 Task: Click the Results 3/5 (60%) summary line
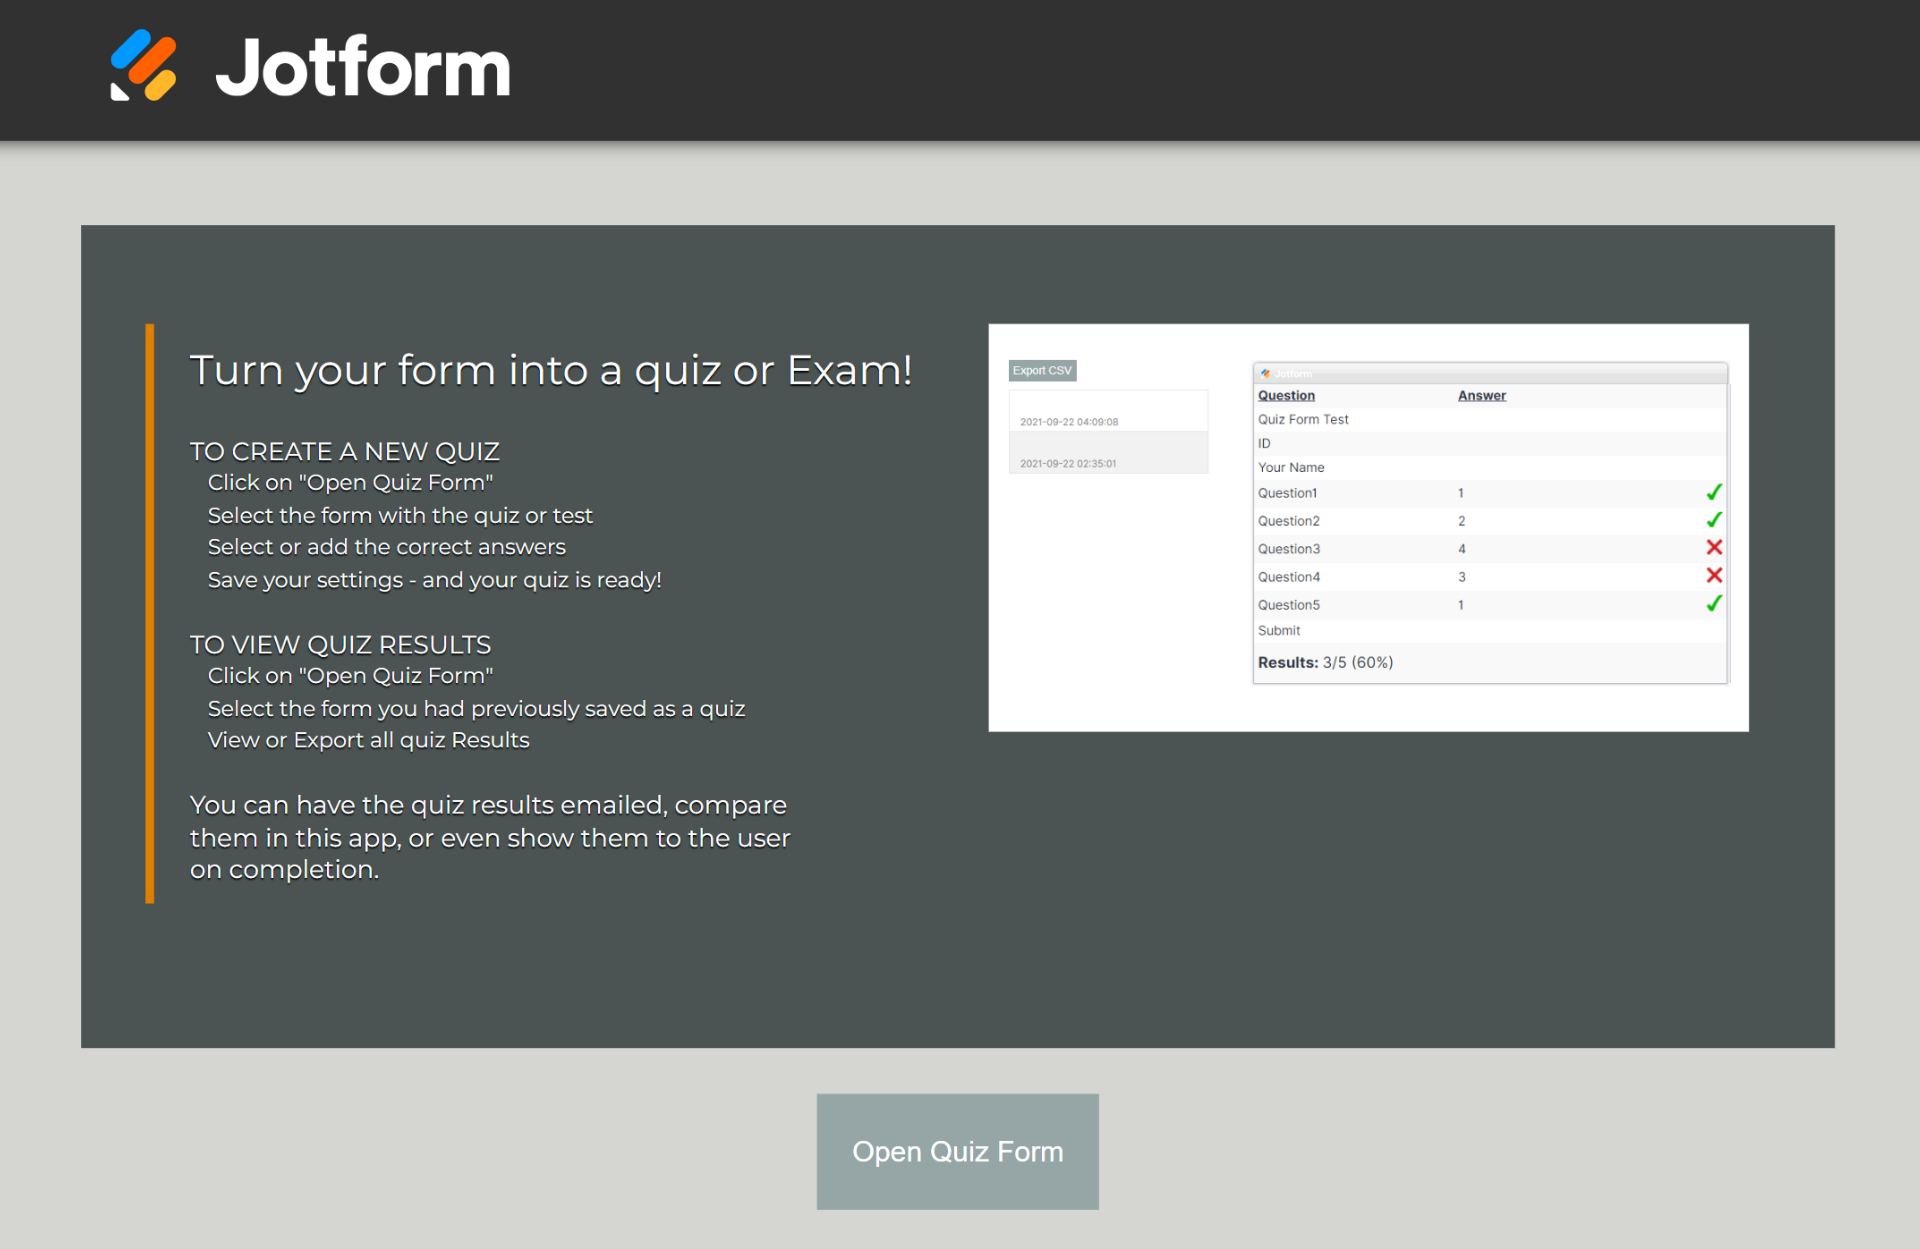pos(1325,662)
